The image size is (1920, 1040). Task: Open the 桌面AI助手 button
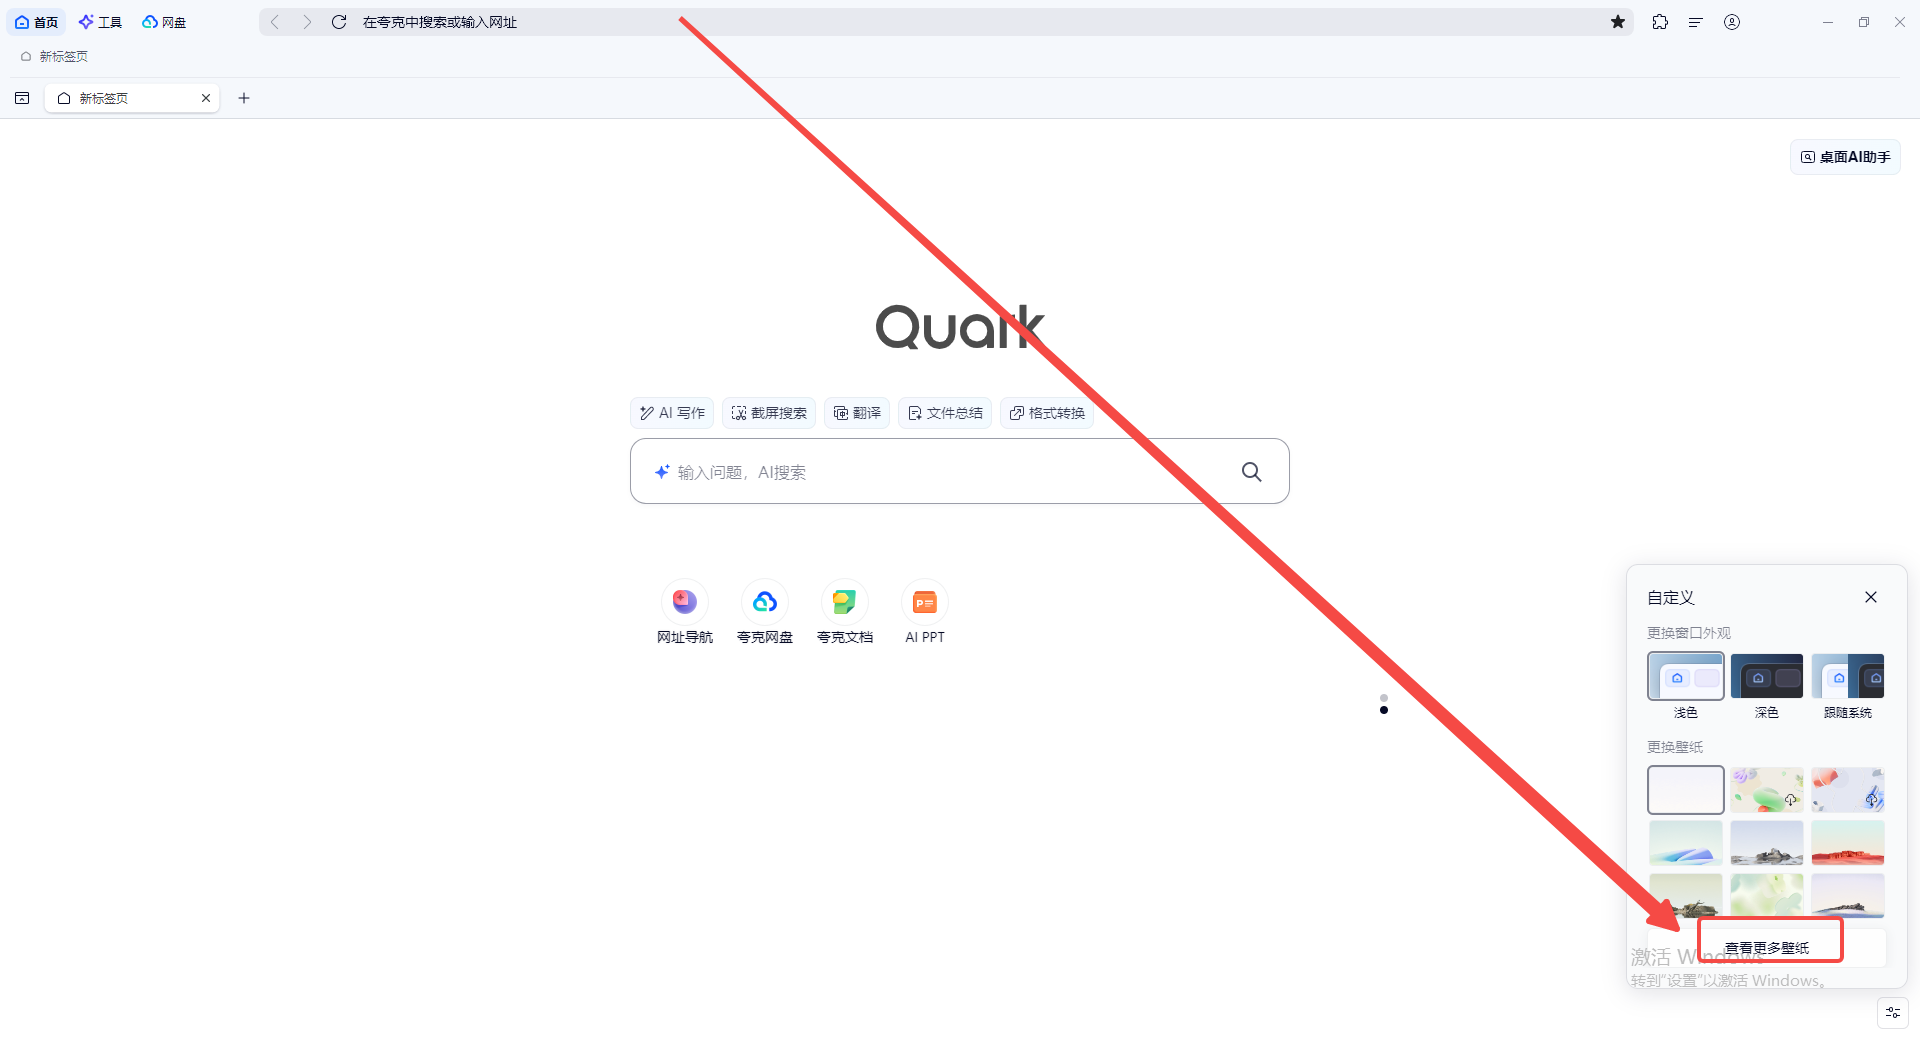(x=1845, y=157)
